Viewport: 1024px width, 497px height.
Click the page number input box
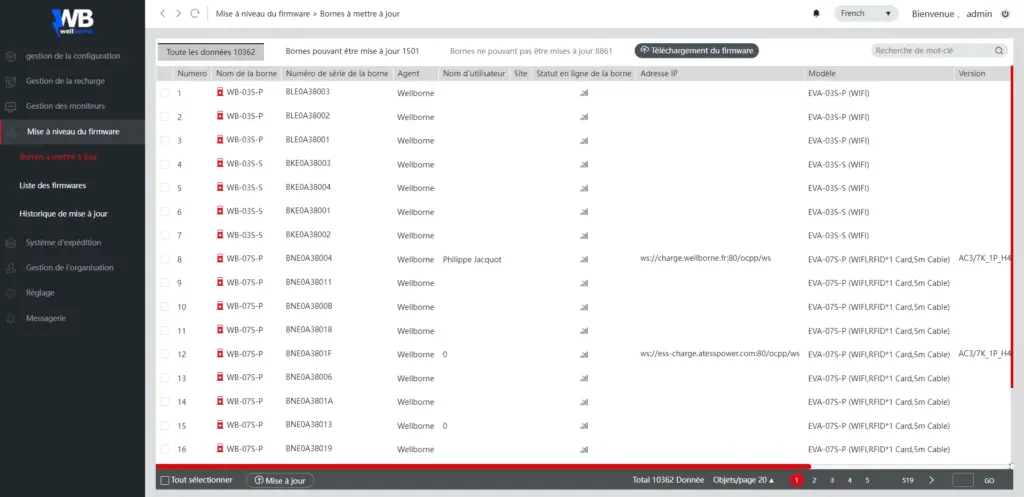pos(963,481)
